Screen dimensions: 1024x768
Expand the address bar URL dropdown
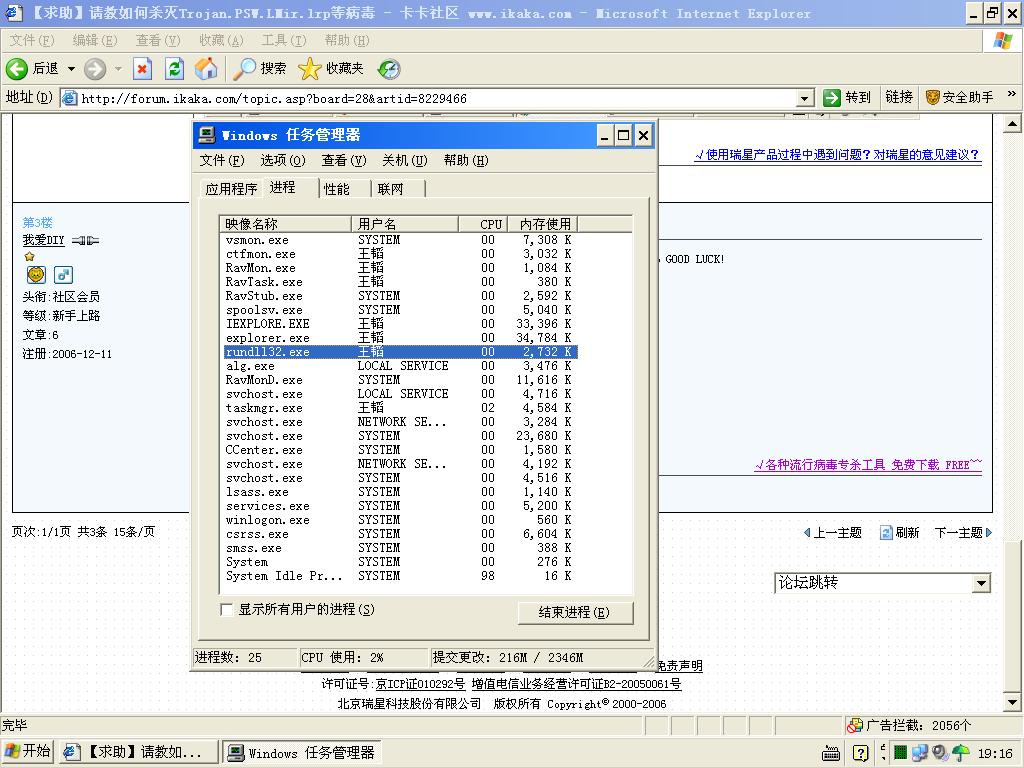click(805, 98)
